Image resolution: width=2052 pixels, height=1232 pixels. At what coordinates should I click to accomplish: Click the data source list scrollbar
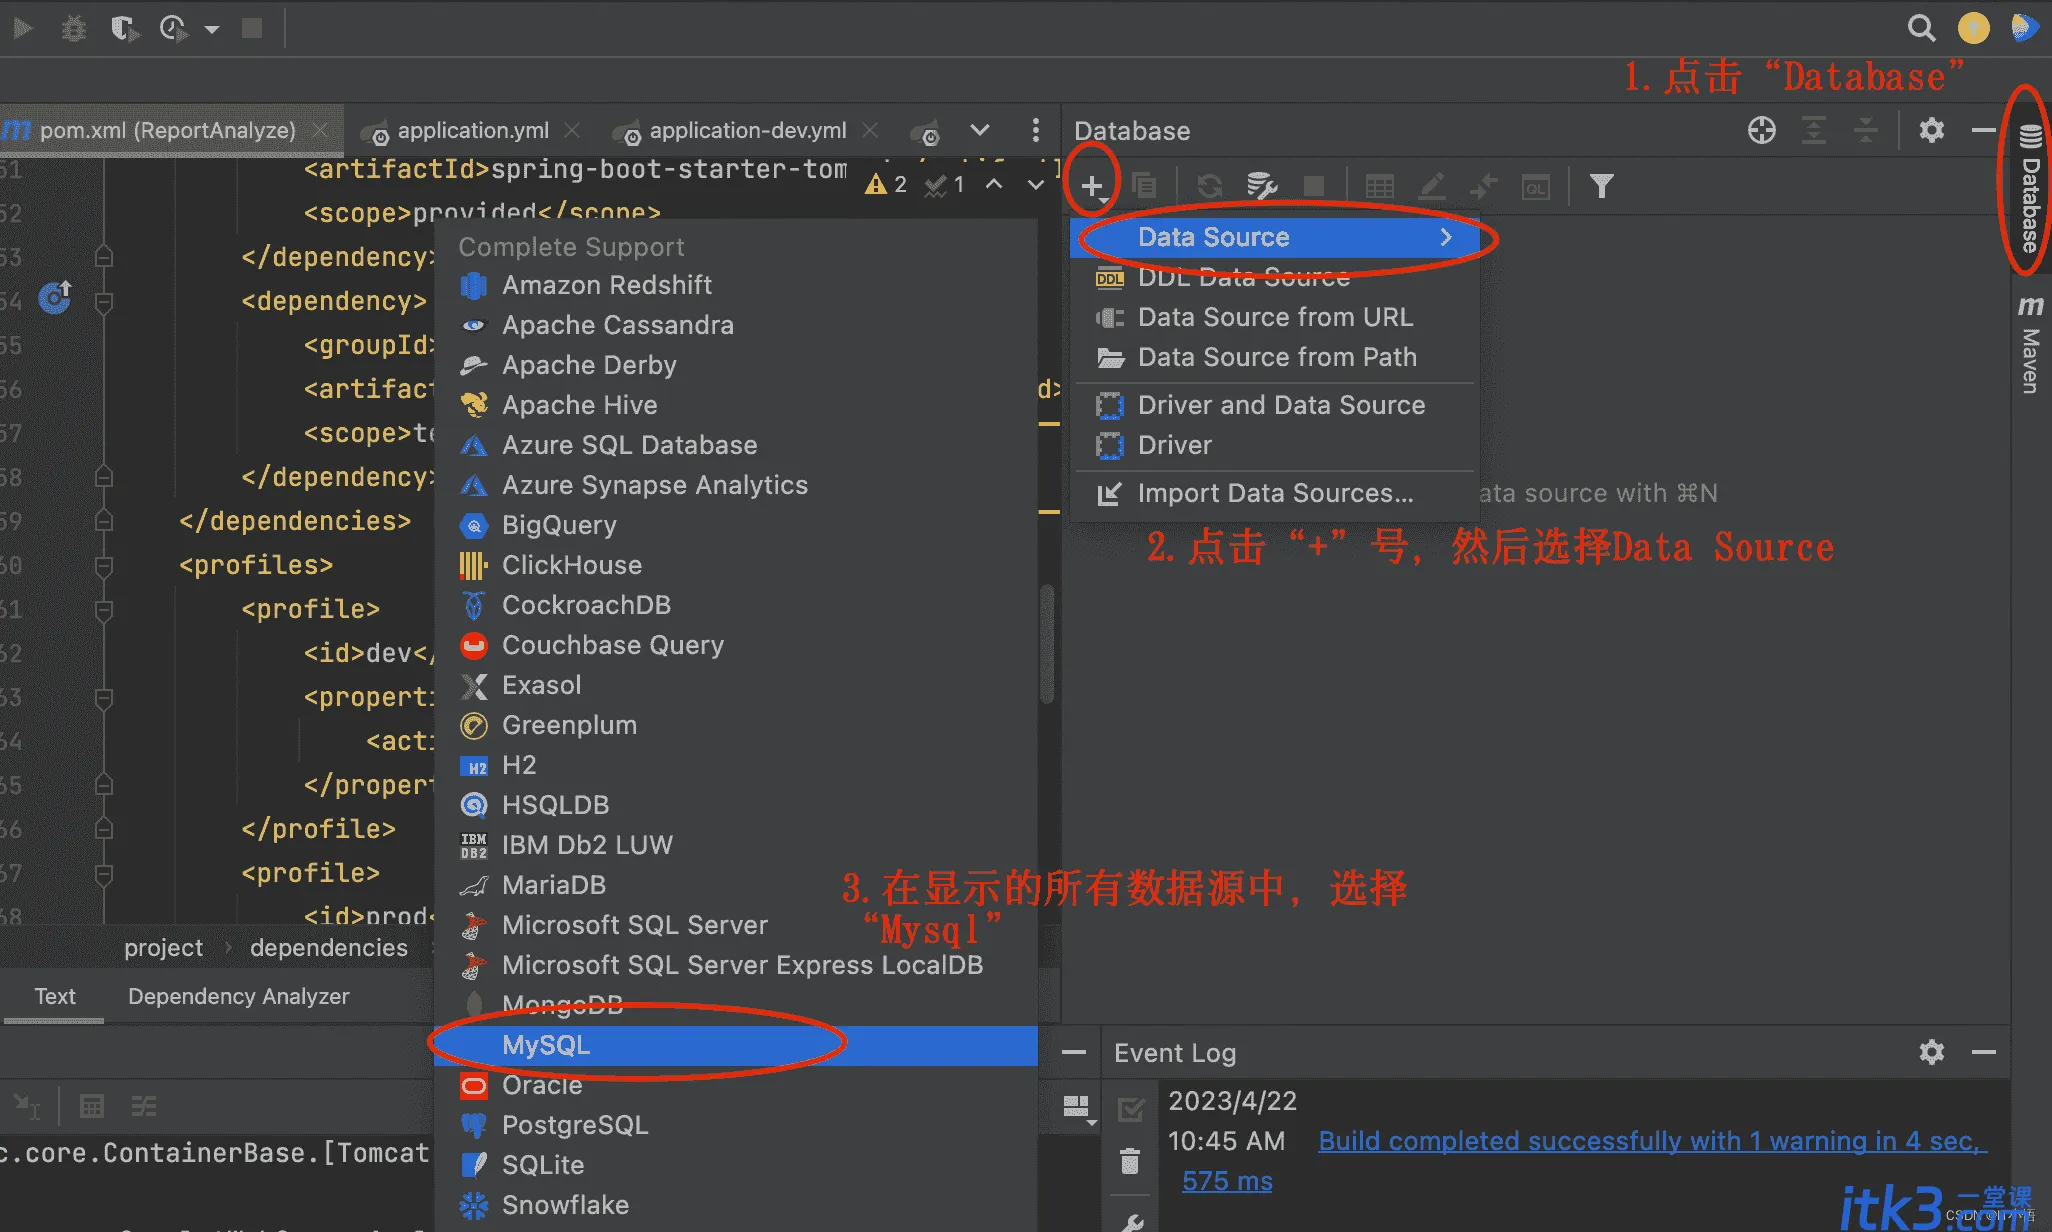click(1047, 645)
